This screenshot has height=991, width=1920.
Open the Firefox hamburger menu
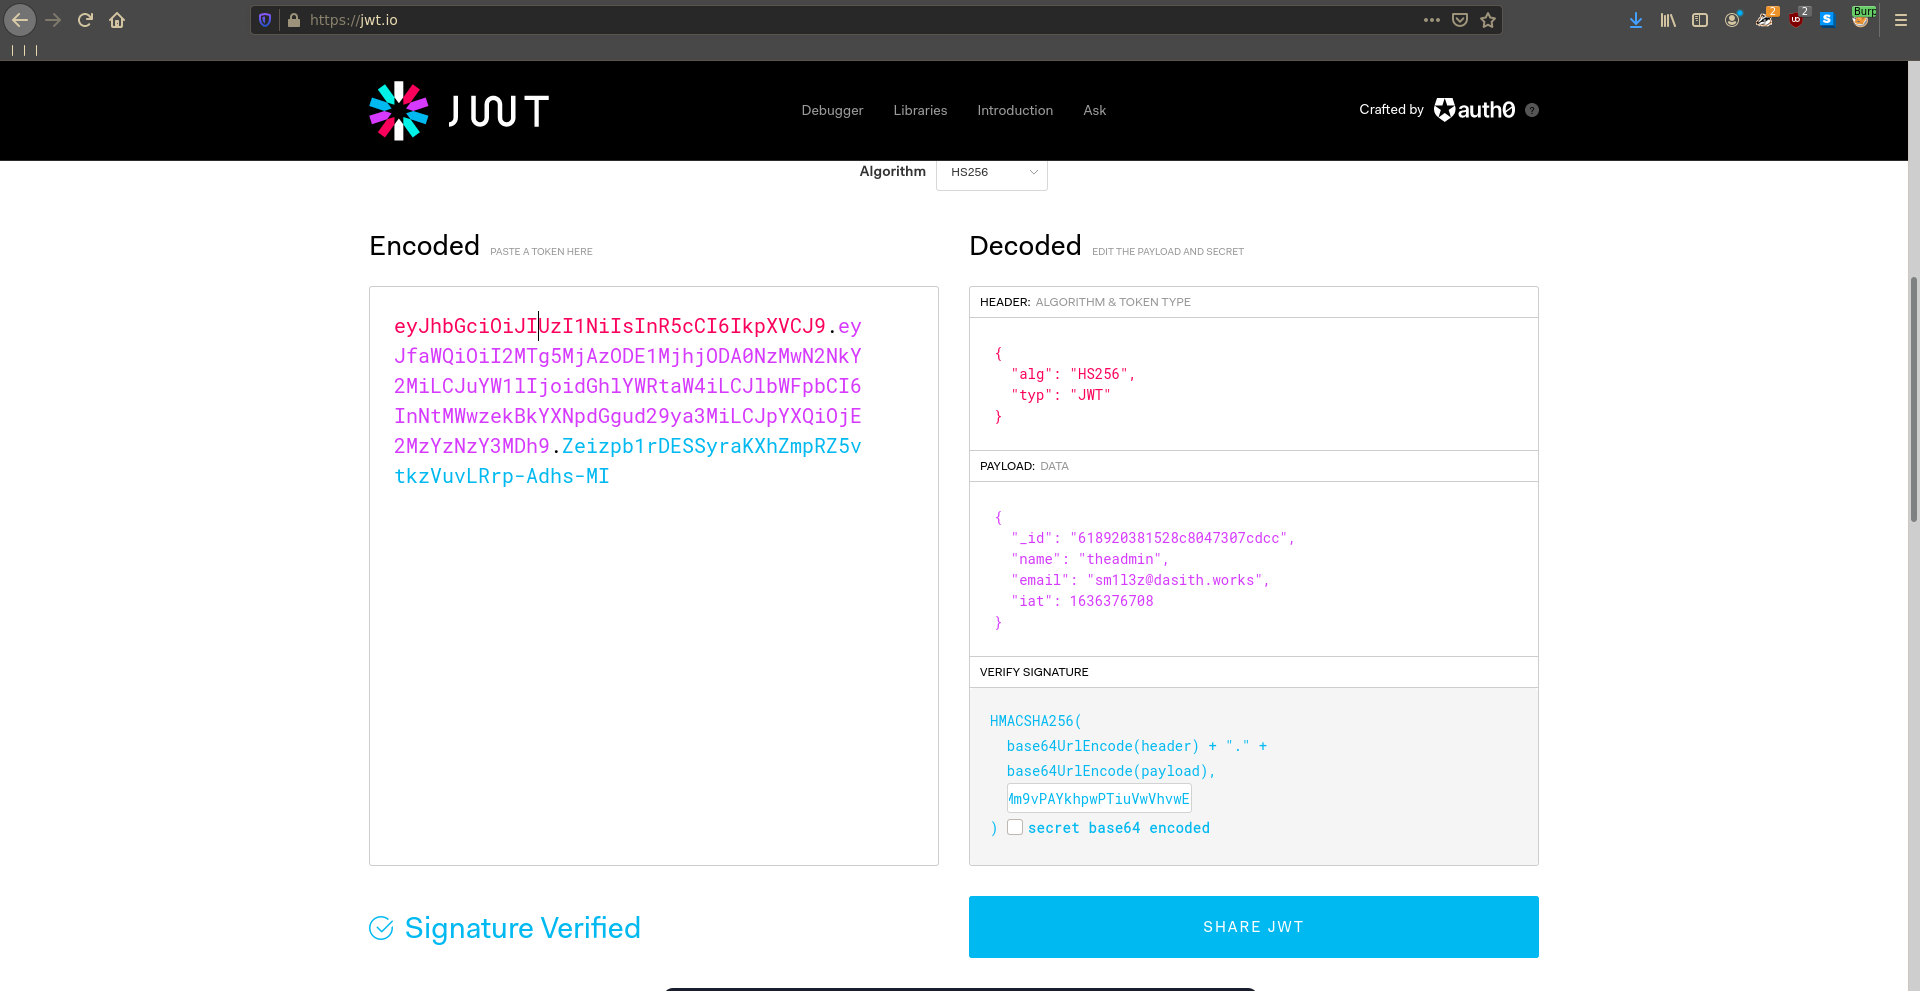[x=1901, y=20]
